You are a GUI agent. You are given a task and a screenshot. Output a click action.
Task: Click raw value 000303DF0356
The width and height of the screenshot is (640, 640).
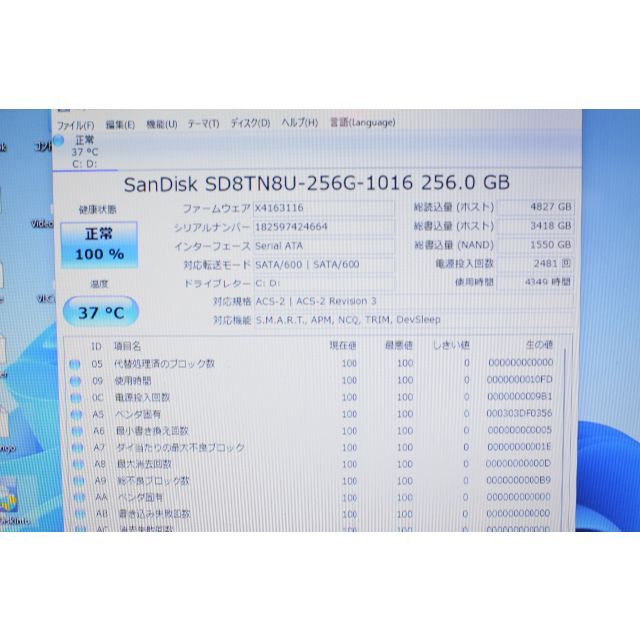pos(519,413)
